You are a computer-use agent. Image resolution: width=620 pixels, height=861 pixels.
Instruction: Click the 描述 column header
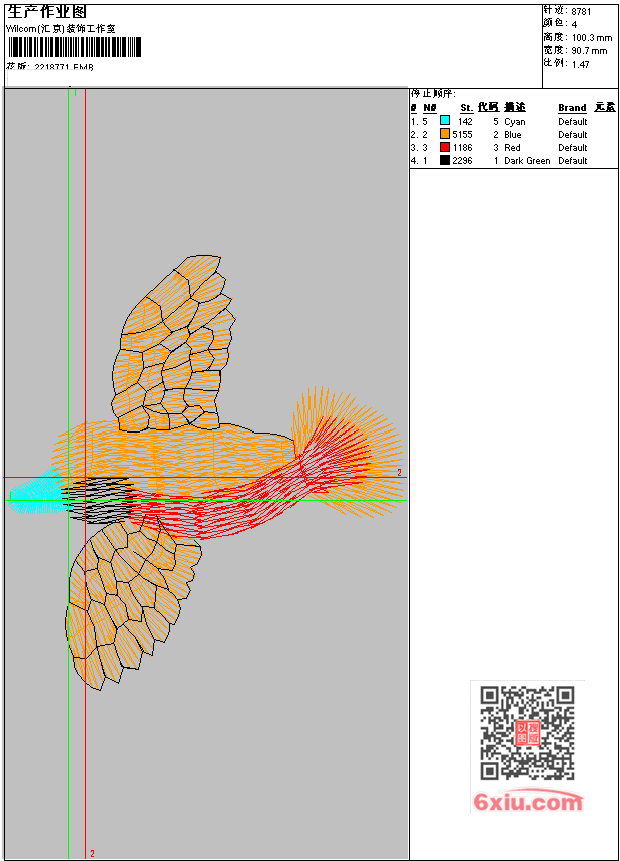click(515, 107)
